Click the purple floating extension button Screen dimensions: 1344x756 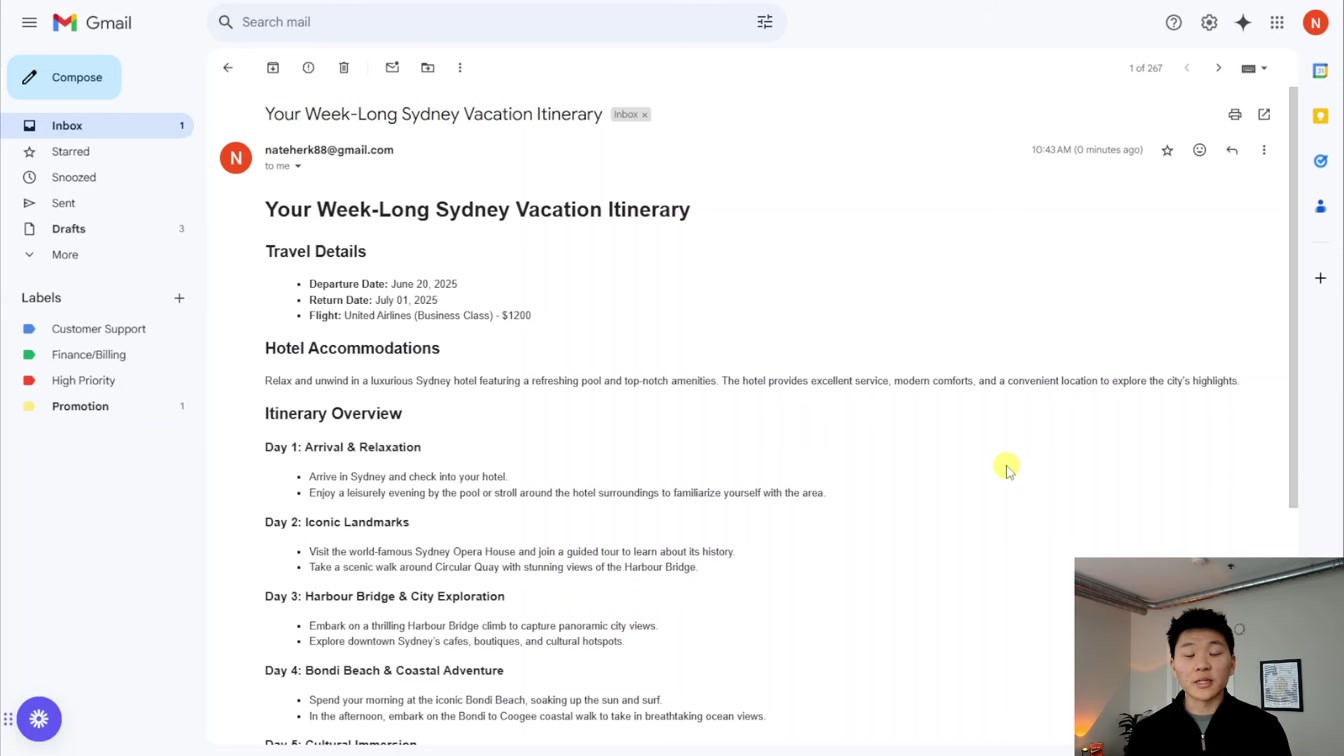[39, 719]
